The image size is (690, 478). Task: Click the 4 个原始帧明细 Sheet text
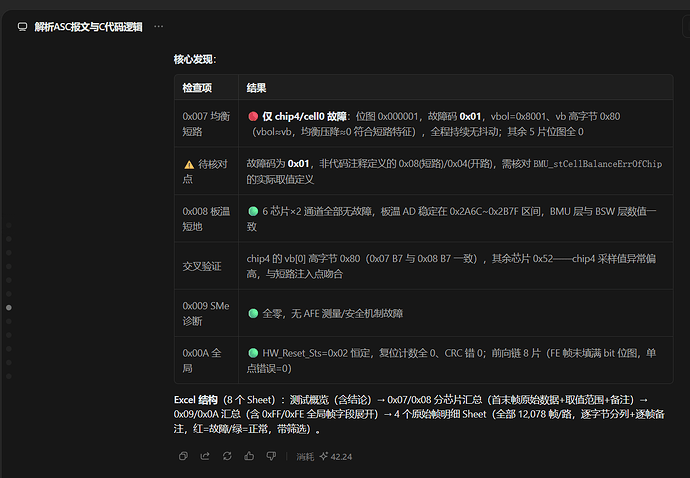click(x=440, y=414)
